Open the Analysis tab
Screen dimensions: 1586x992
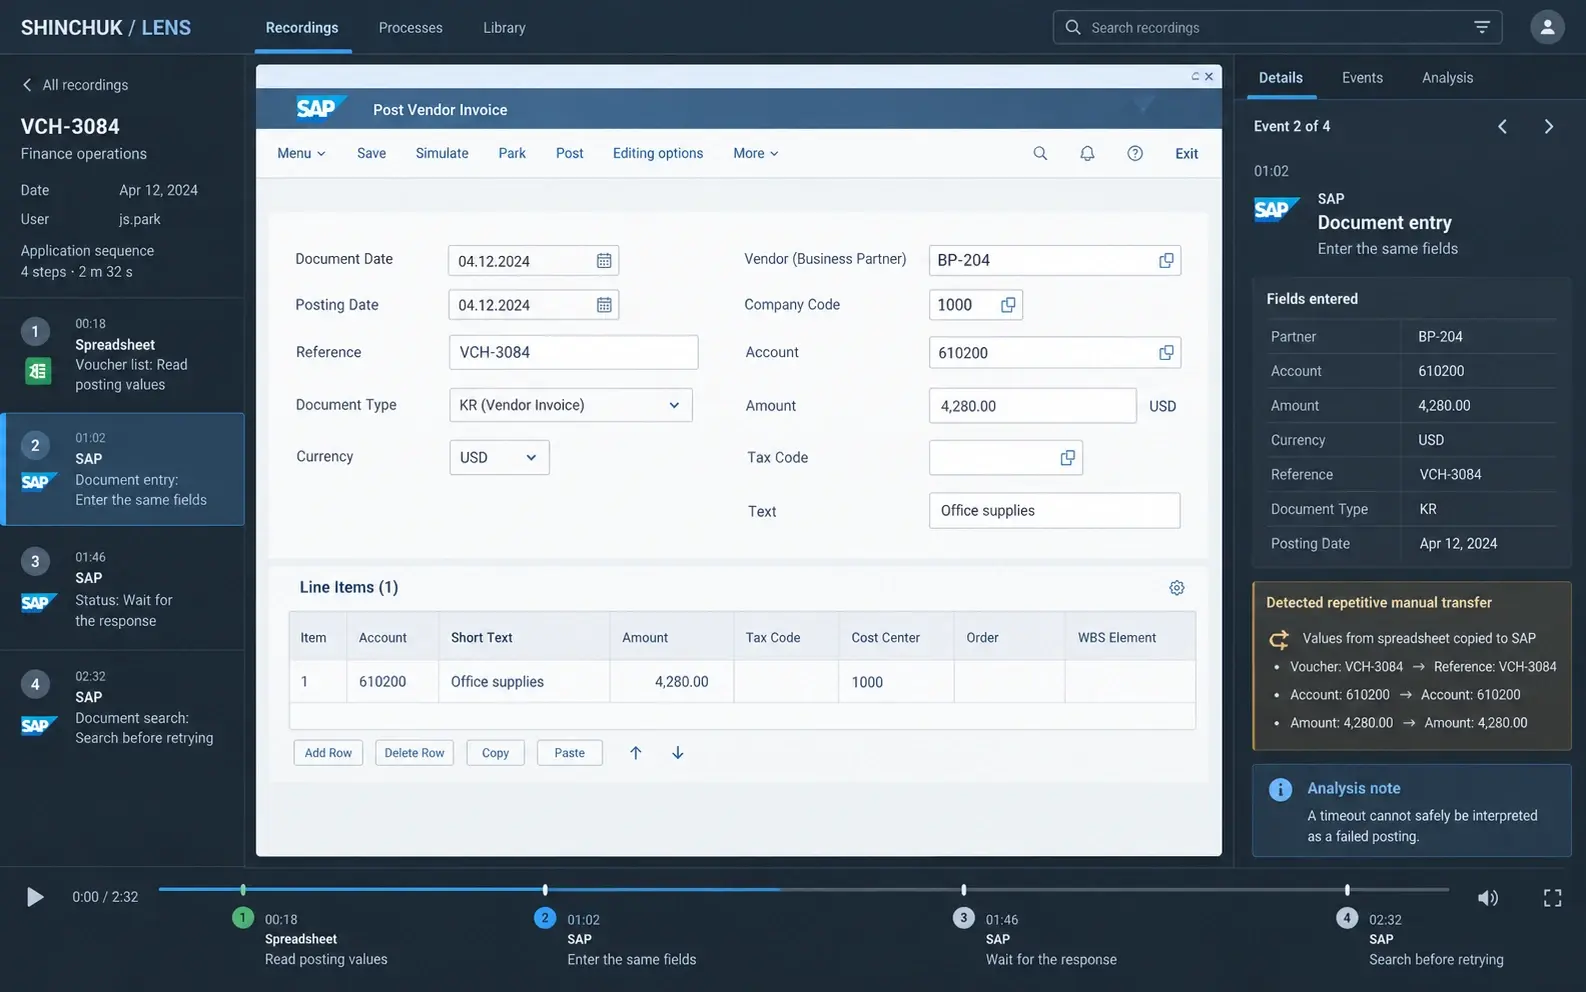click(1447, 78)
